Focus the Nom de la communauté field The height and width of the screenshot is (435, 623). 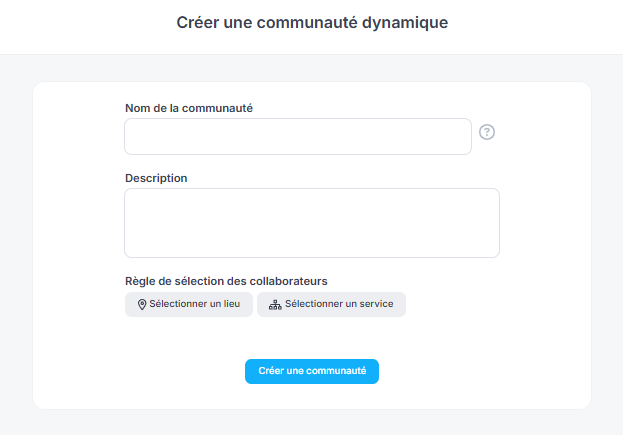[297, 136]
